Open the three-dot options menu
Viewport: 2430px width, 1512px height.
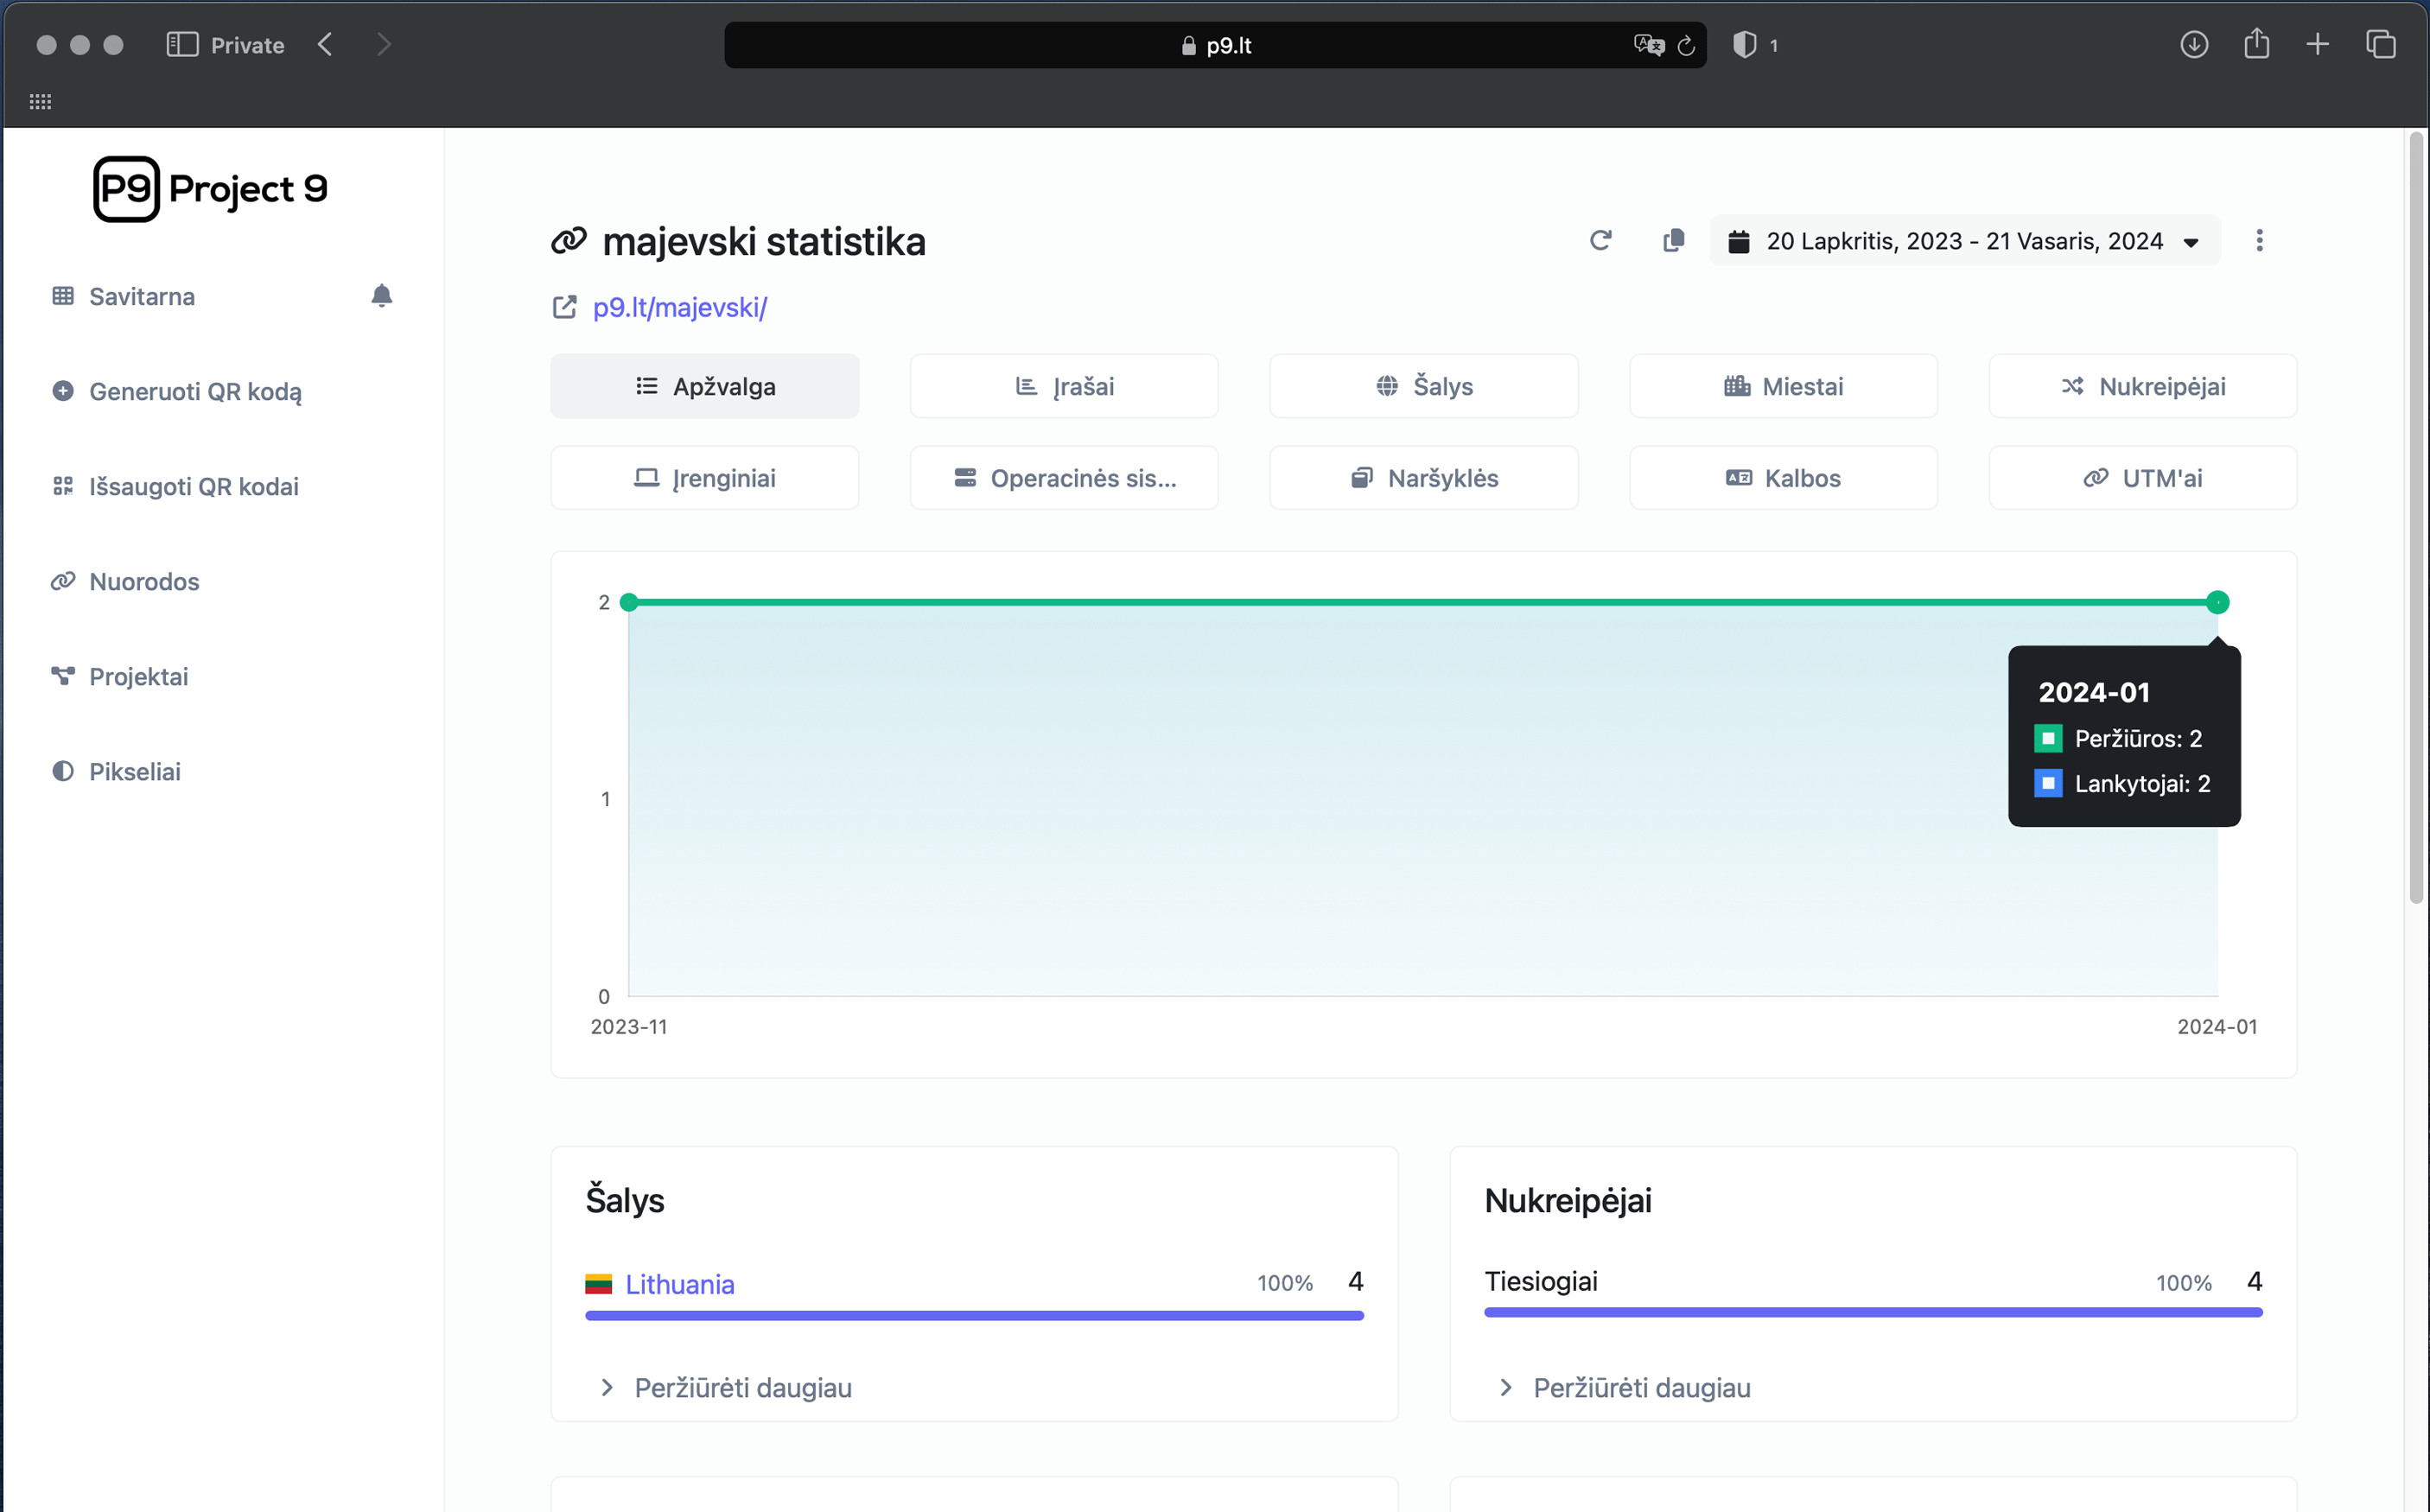[2259, 241]
